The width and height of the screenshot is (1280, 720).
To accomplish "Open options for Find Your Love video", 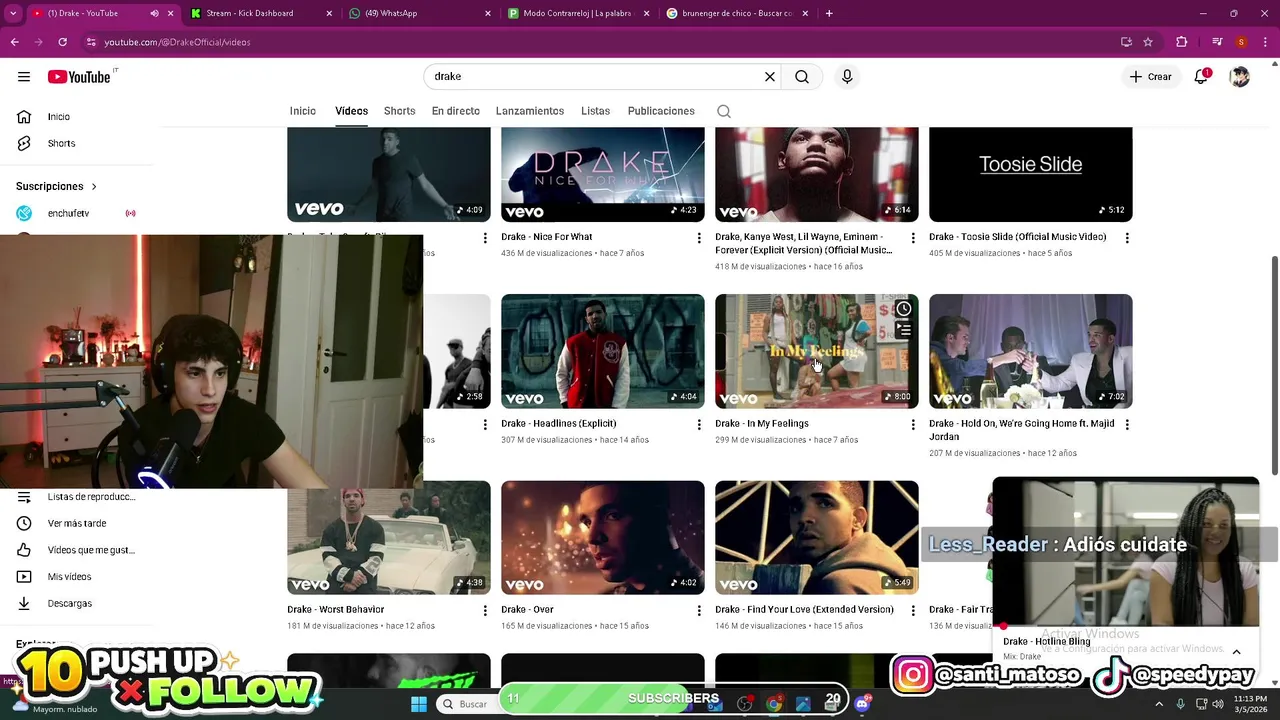I will 913,610.
